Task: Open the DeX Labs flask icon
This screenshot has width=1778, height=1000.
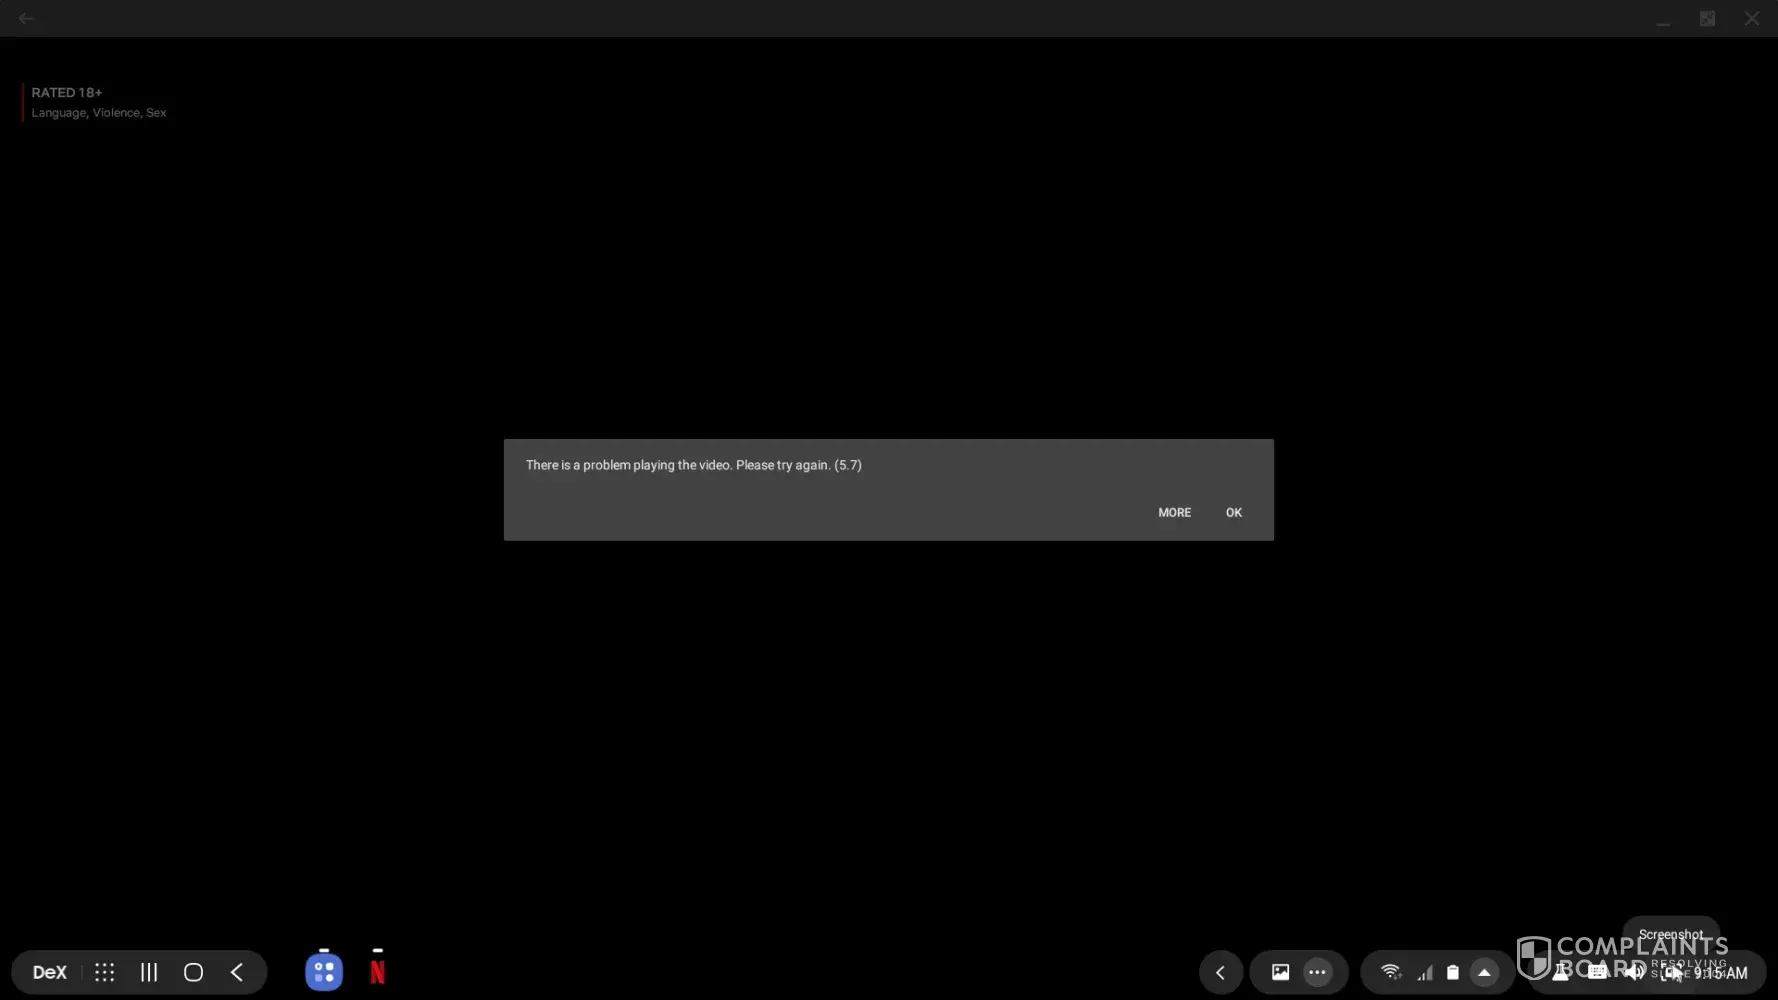Action: [x=1560, y=972]
